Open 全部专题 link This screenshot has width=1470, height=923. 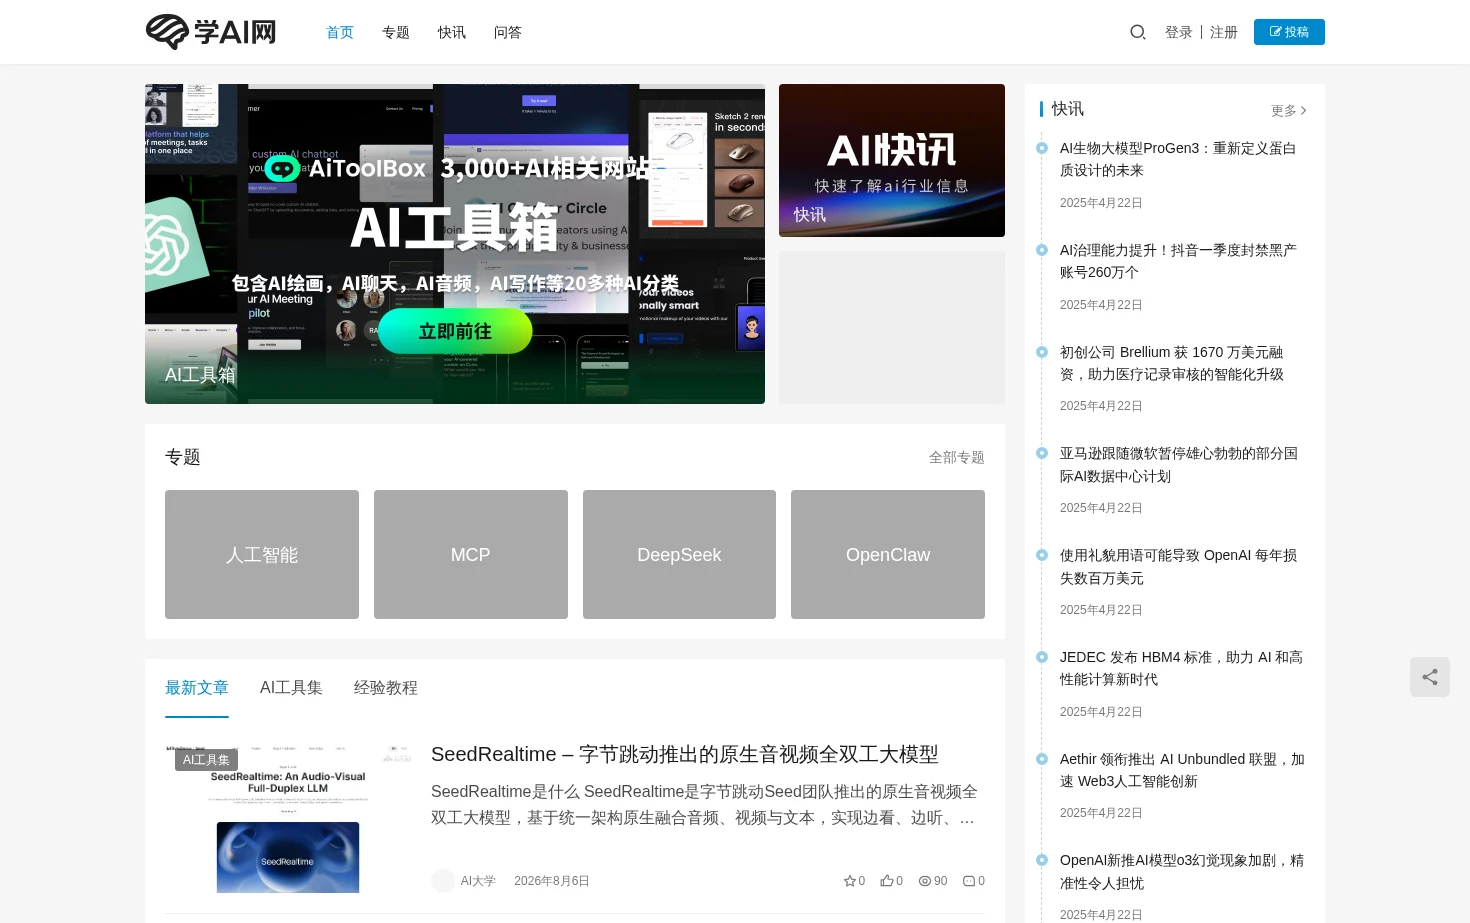click(957, 457)
